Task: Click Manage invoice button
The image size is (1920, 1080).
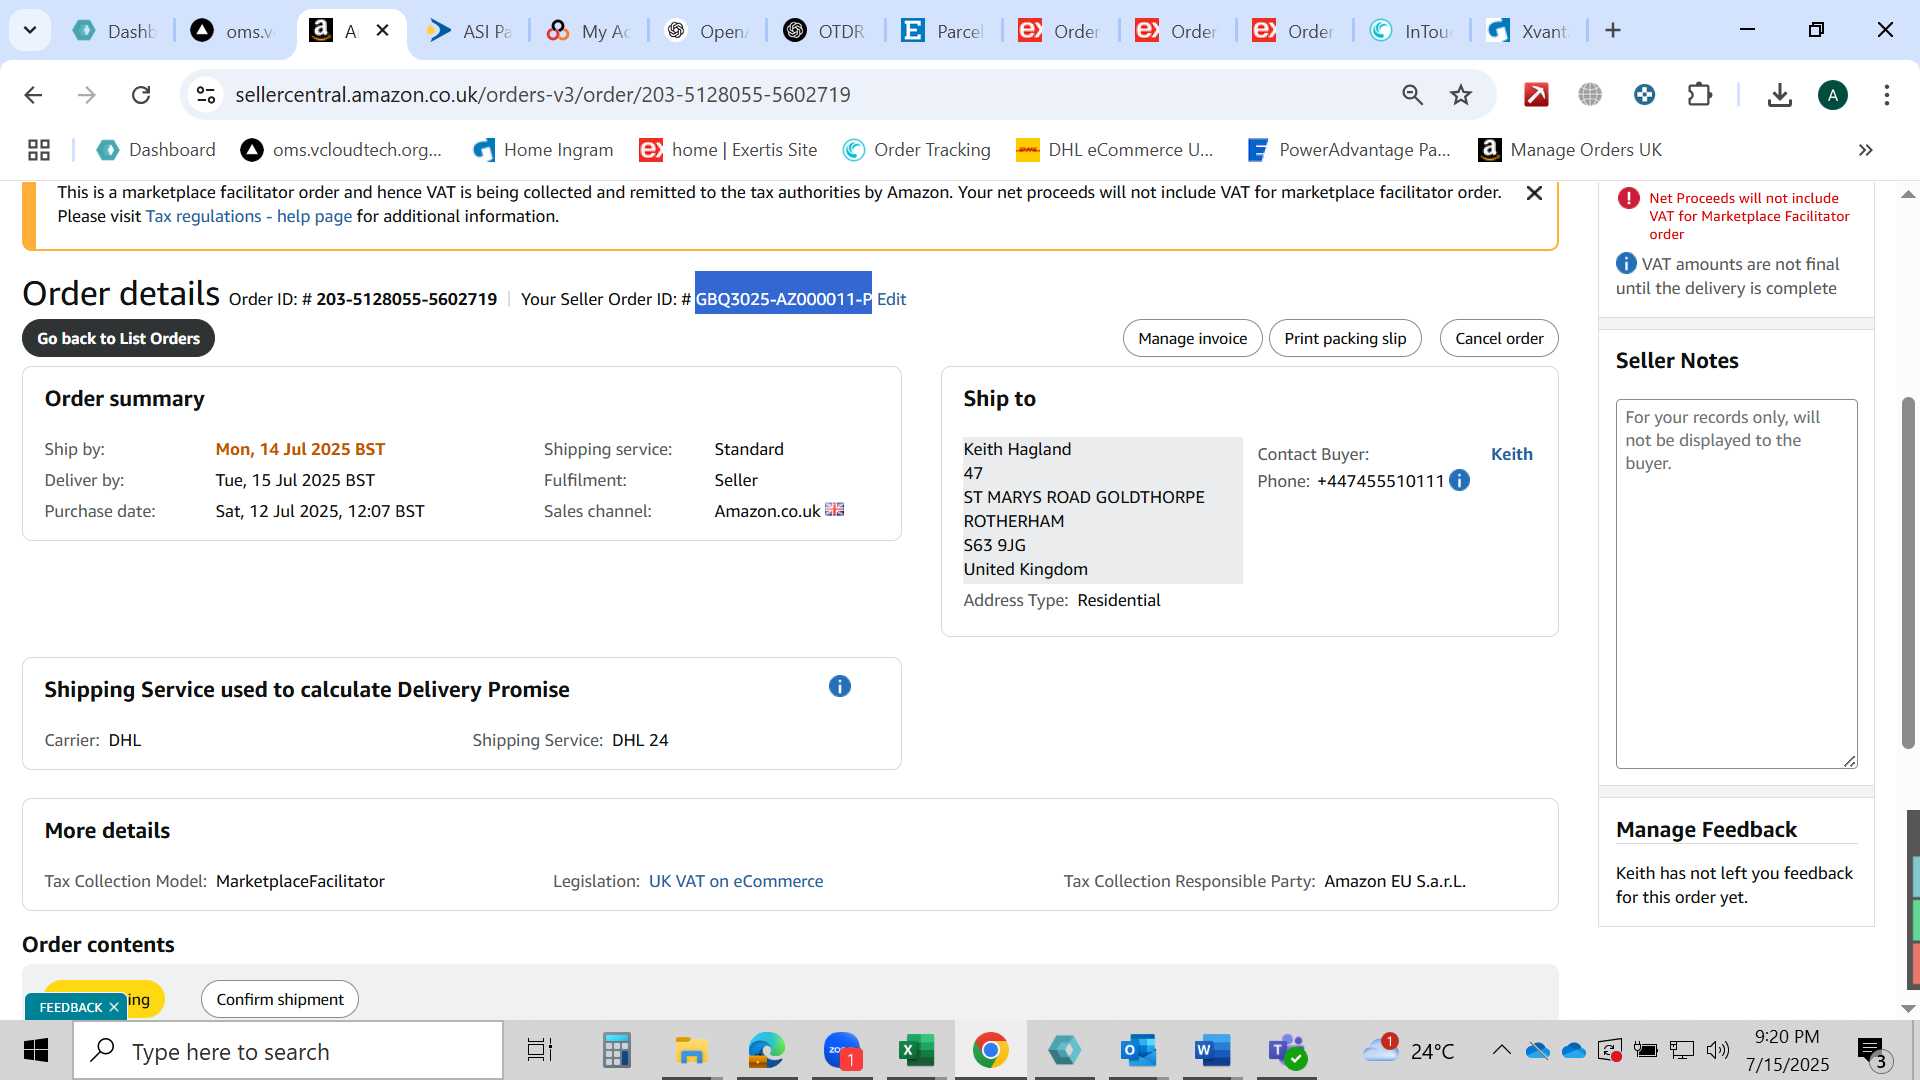Action: pyautogui.click(x=1192, y=338)
